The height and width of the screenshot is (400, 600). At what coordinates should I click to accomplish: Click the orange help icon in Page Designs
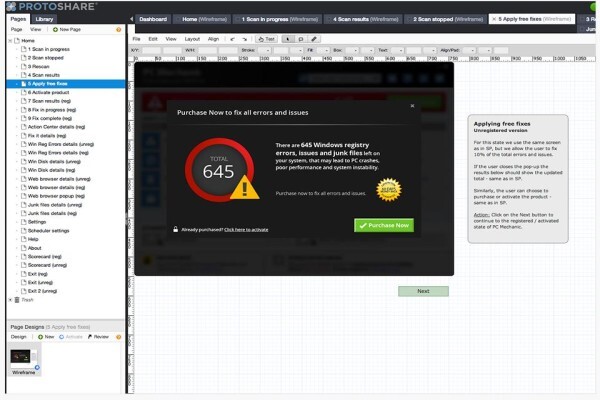pyautogui.click(x=119, y=337)
